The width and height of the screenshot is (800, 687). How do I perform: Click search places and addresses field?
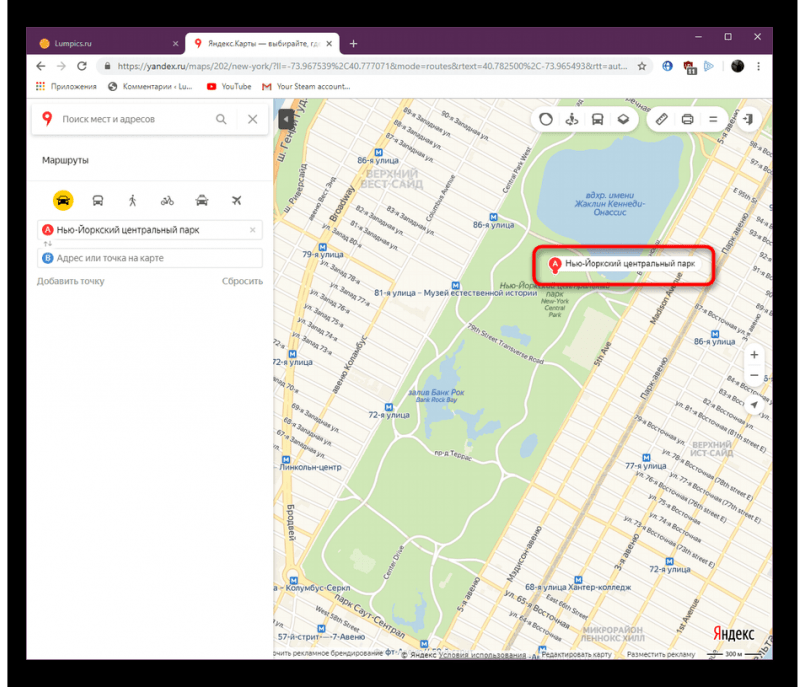click(135, 119)
